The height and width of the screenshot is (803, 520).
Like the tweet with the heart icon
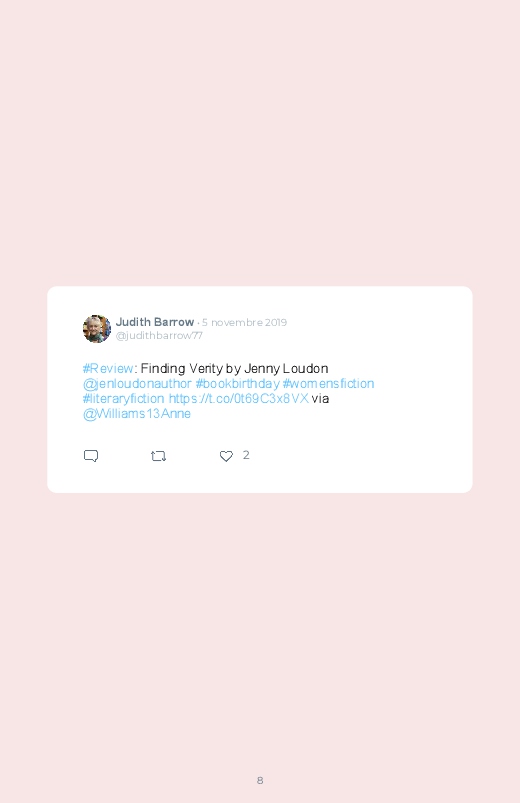pos(226,456)
